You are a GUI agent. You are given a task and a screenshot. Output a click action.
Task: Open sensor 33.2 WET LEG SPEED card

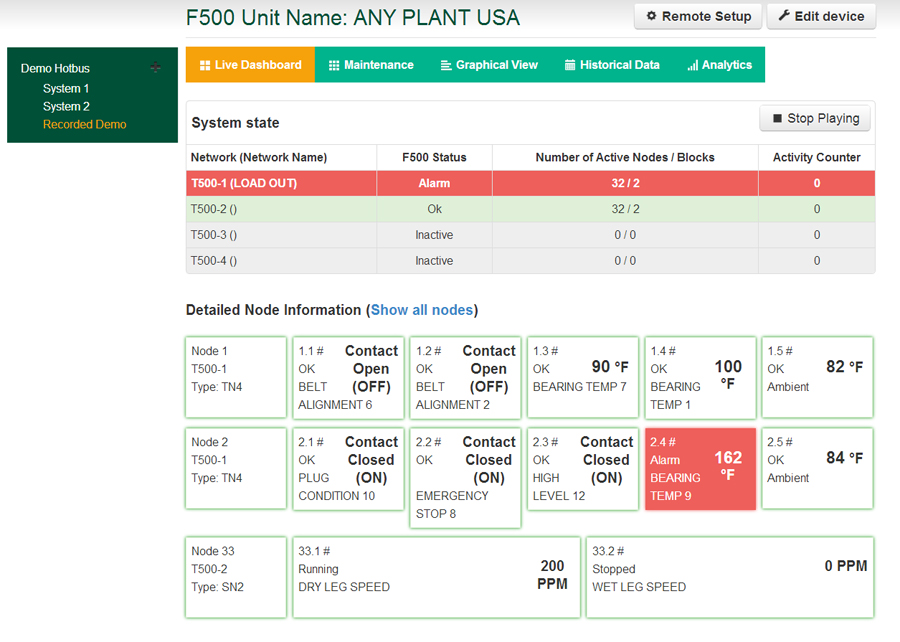(730, 577)
